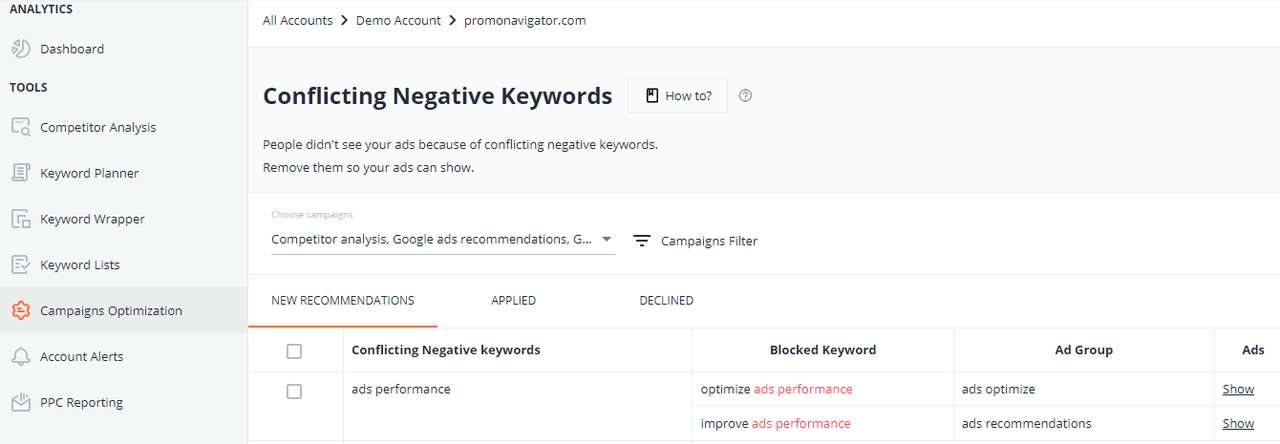Viewport: 1280px width, 444px height.
Task: Open the campaigns selection combo box
Action: [x=443, y=240]
